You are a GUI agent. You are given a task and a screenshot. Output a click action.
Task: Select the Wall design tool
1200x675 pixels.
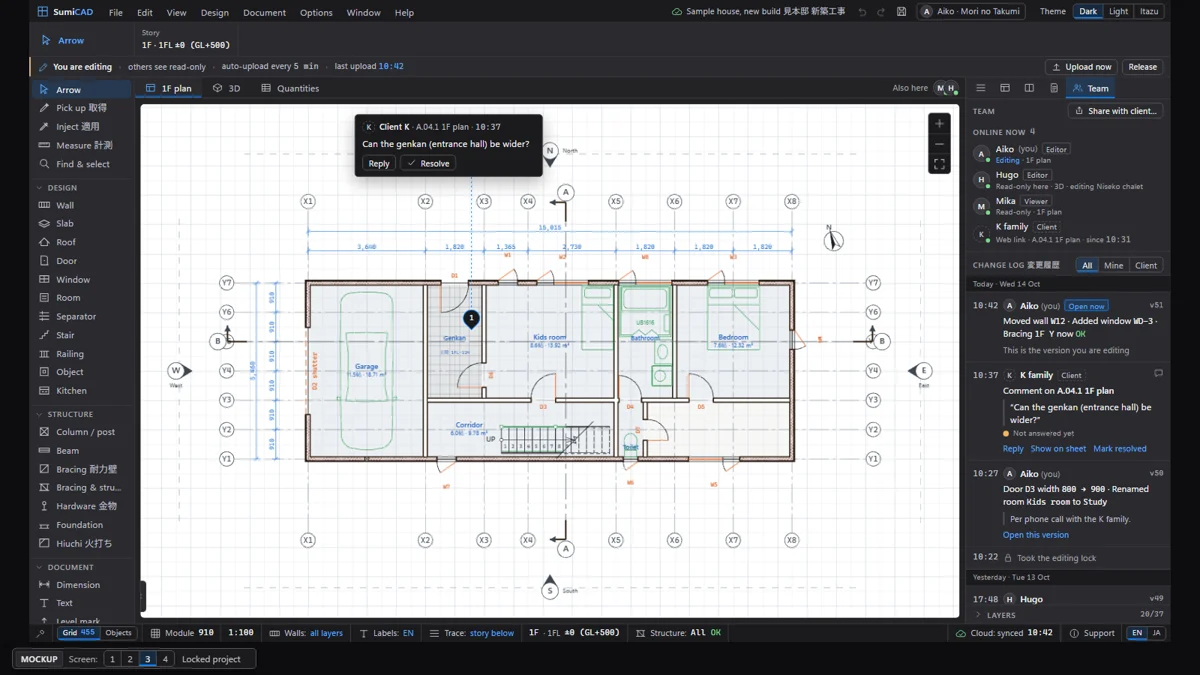(82, 205)
